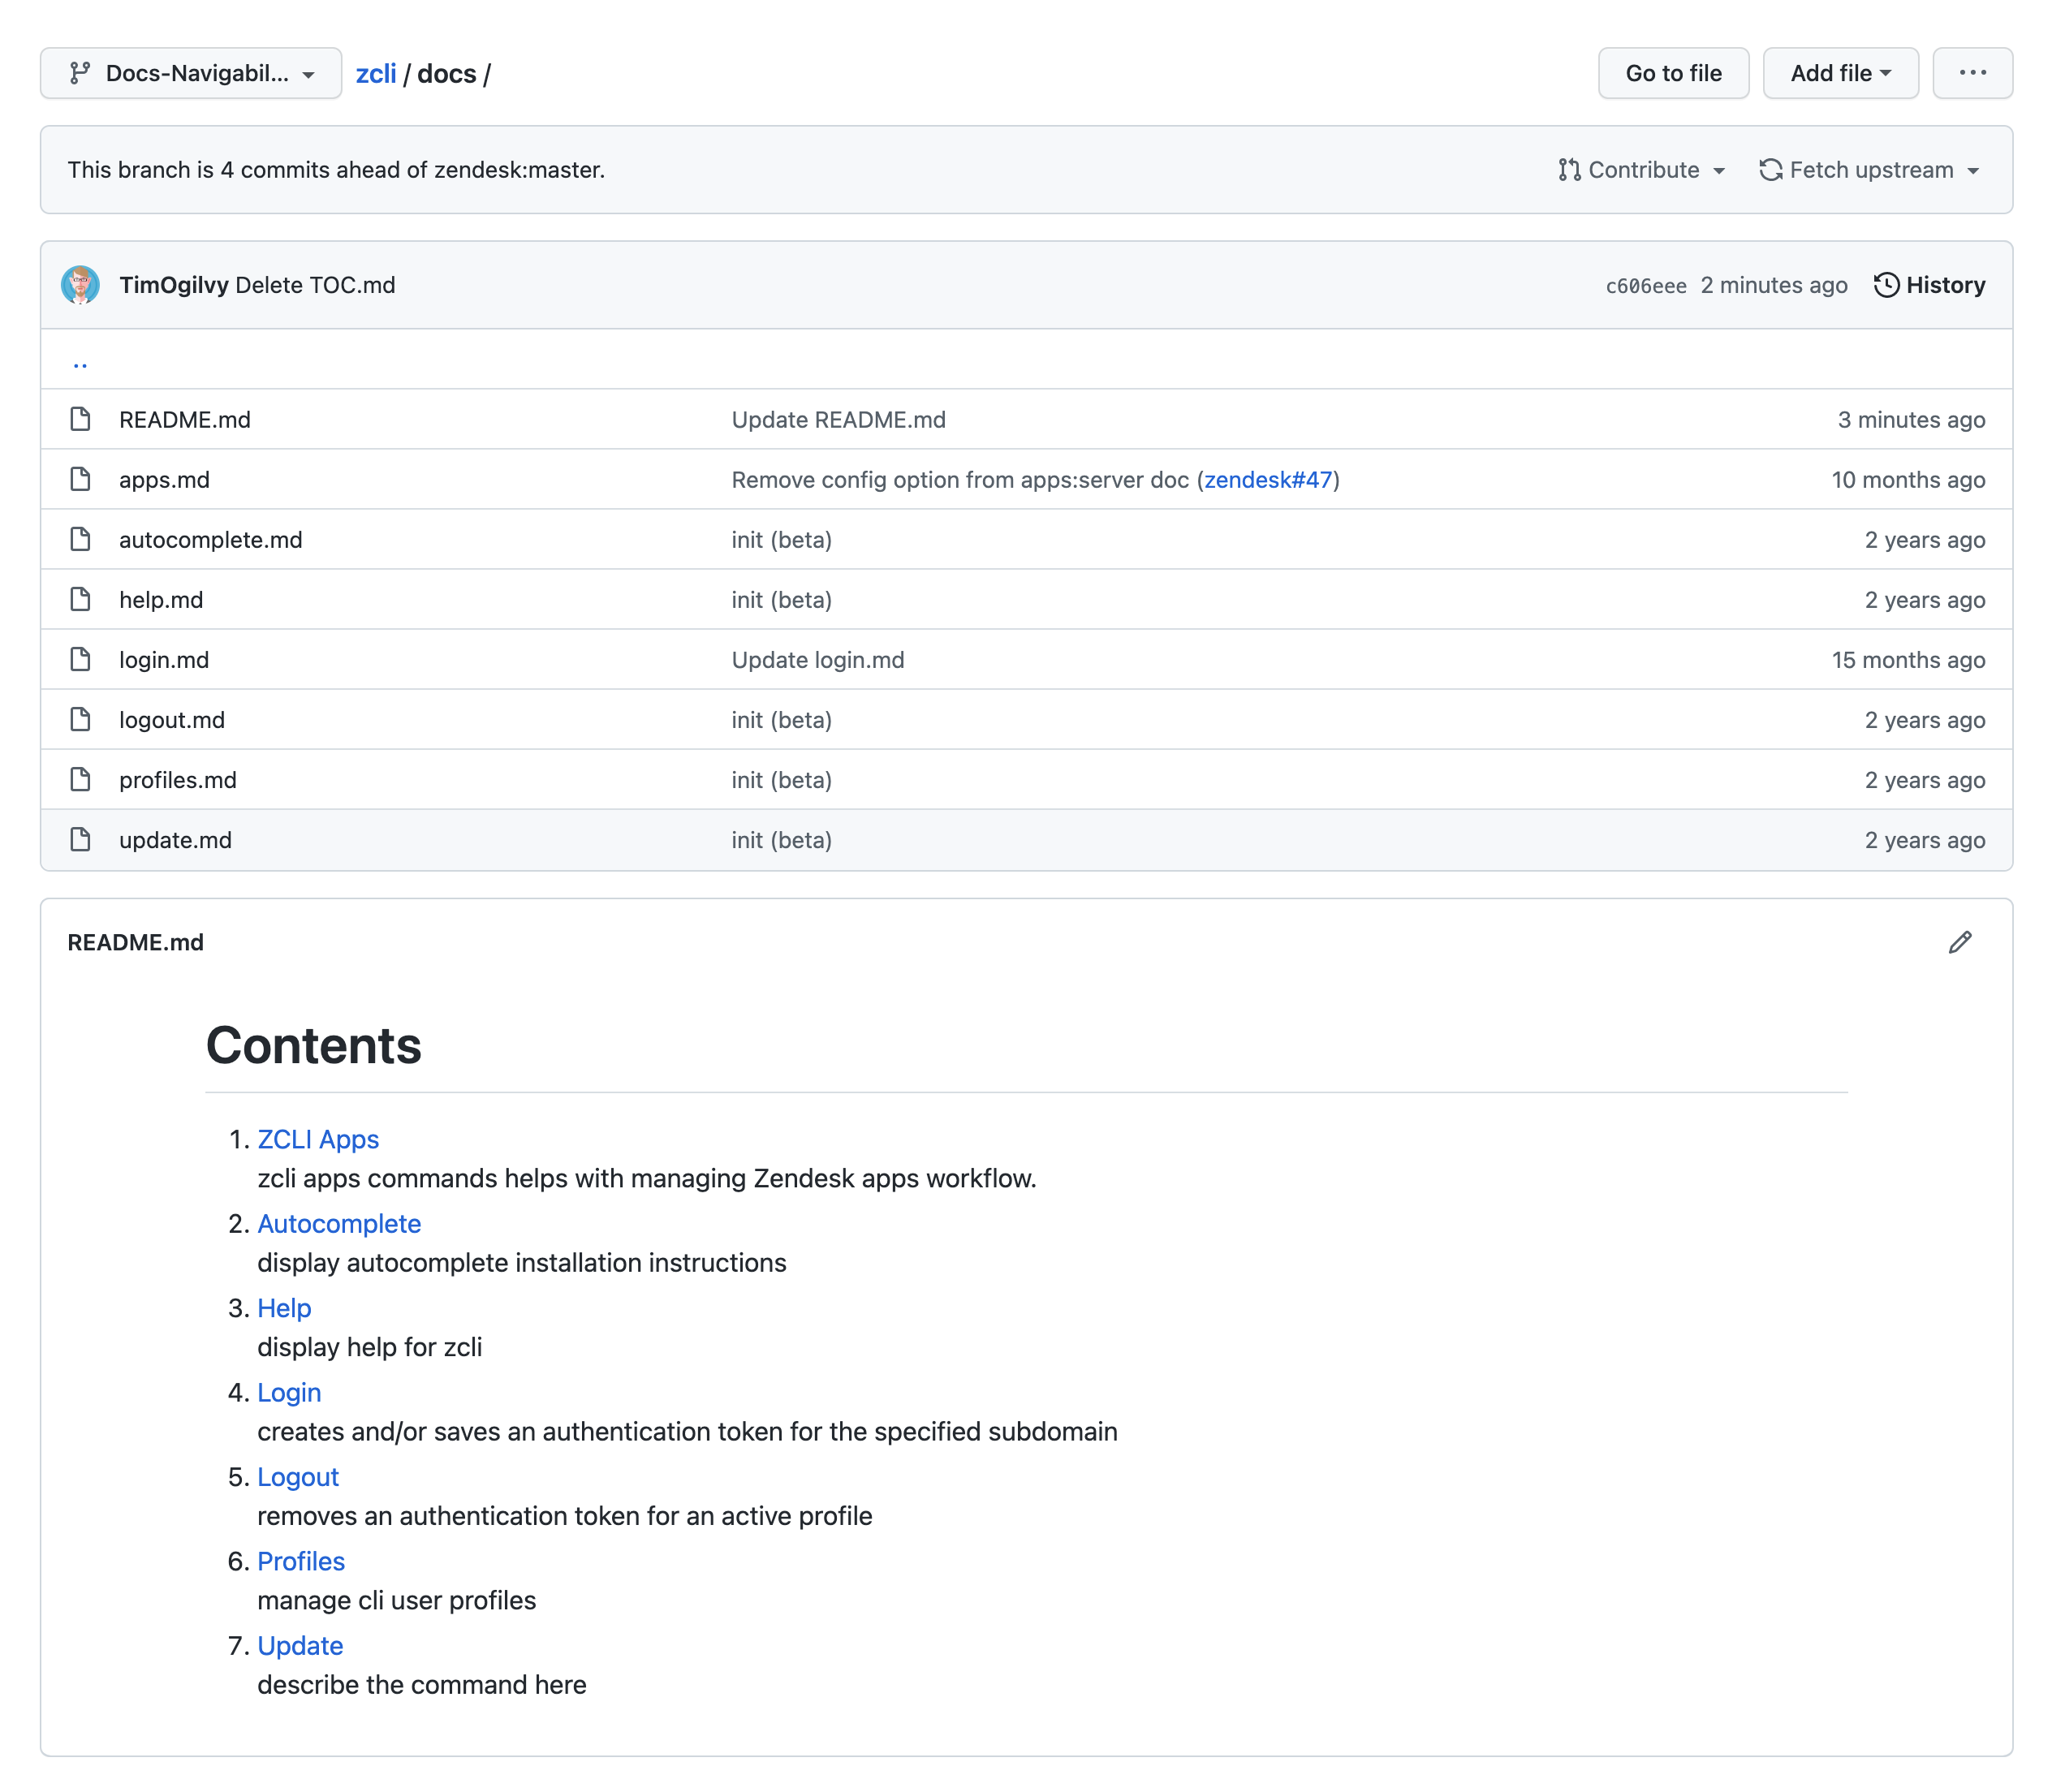Follow the ZCLI Apps contents link
Viewport: 2065px width, 1792px height.
318,1139
